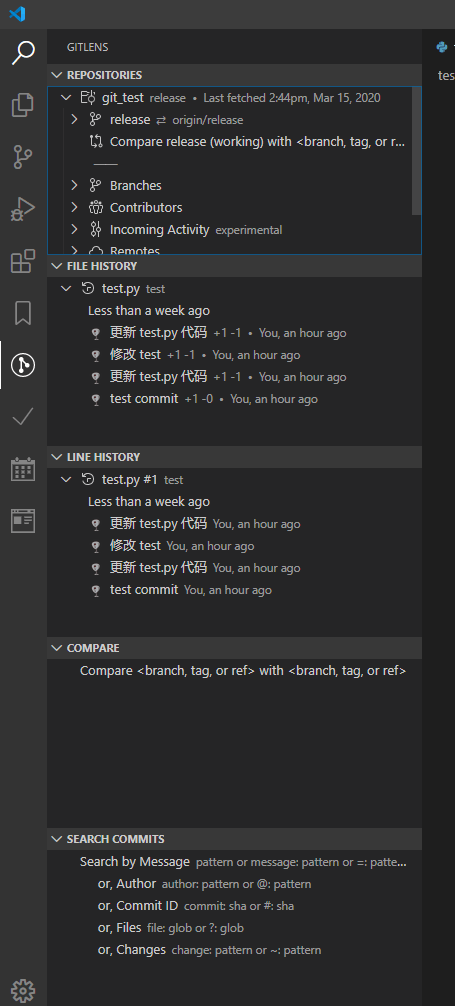Open the Bookmarks icon in activity bar
The width and height of the screenshot is (455, 1006).
(x=23, y=313)
